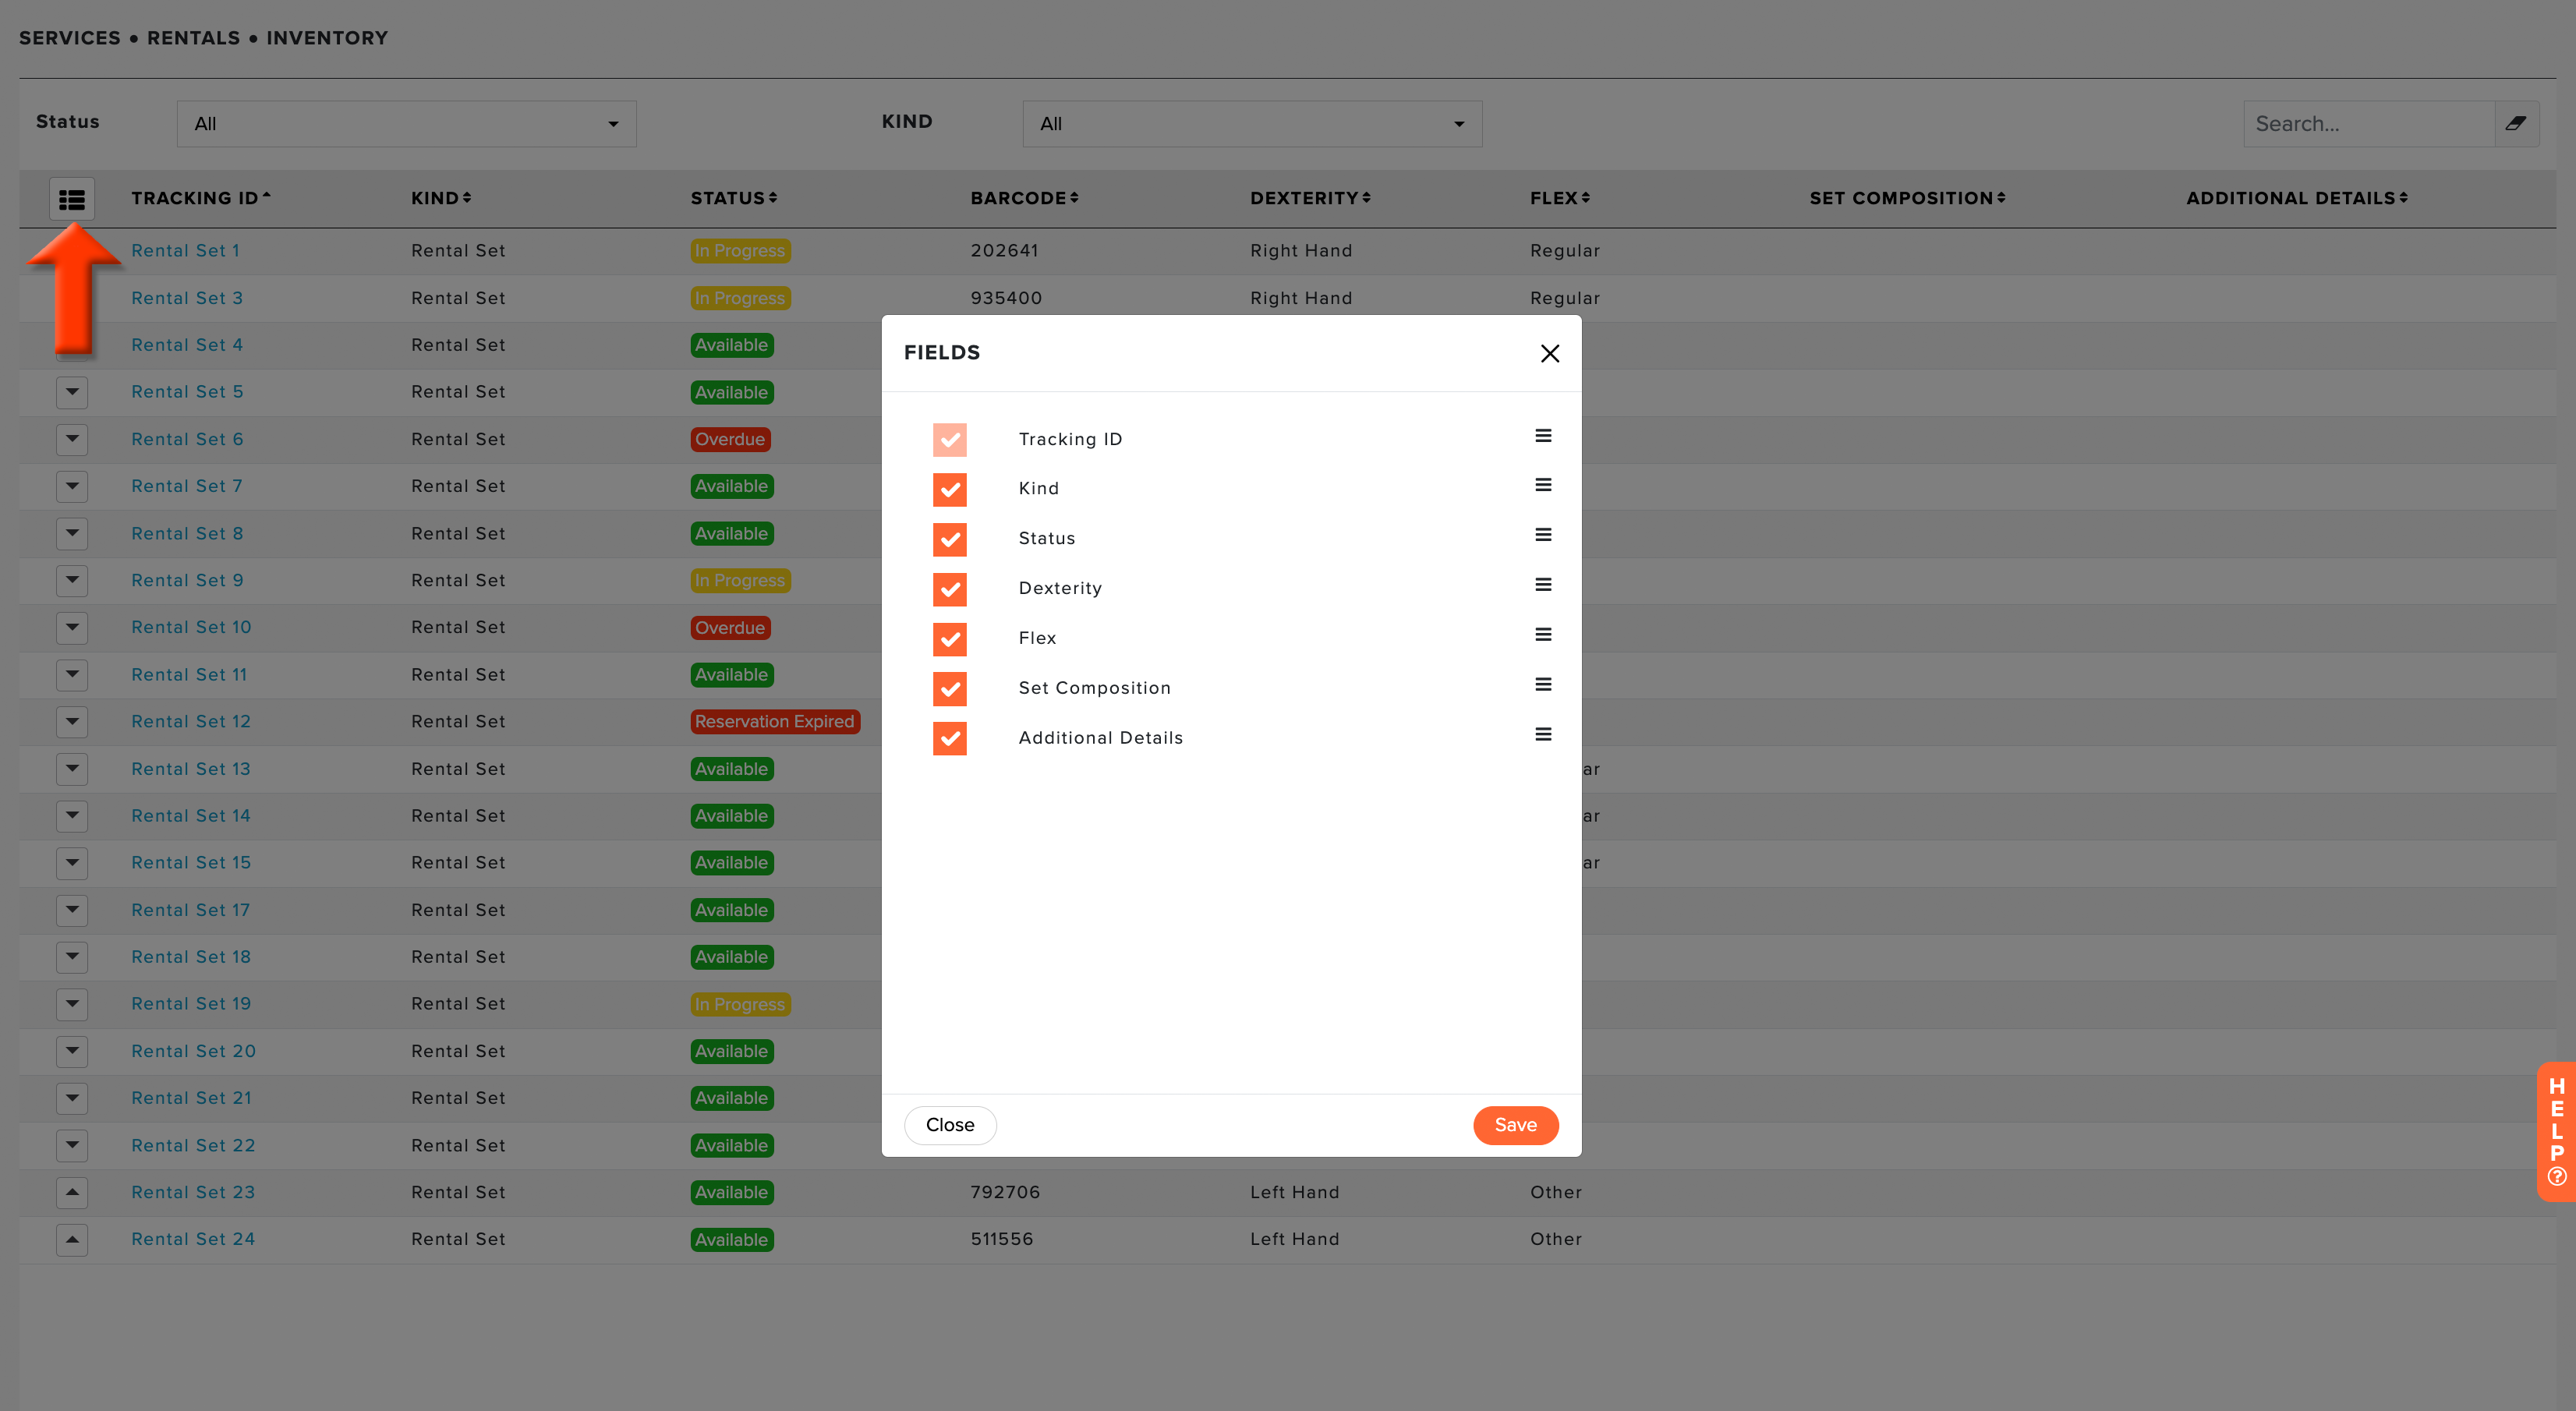Screen dimensions: 2576x1411
Task: Uncheck the Set Composition checkbox
Action: [950, 689]
